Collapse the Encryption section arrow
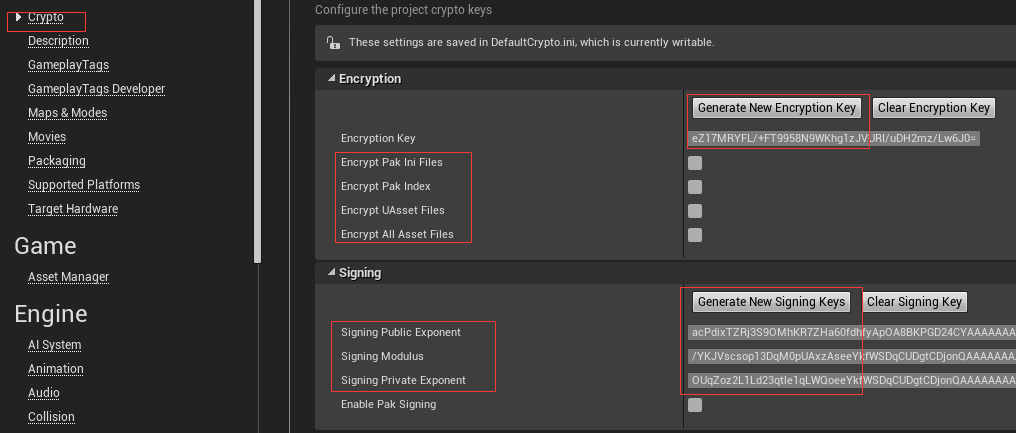This screenshot has width=1016, height=433. coord(329,78)
